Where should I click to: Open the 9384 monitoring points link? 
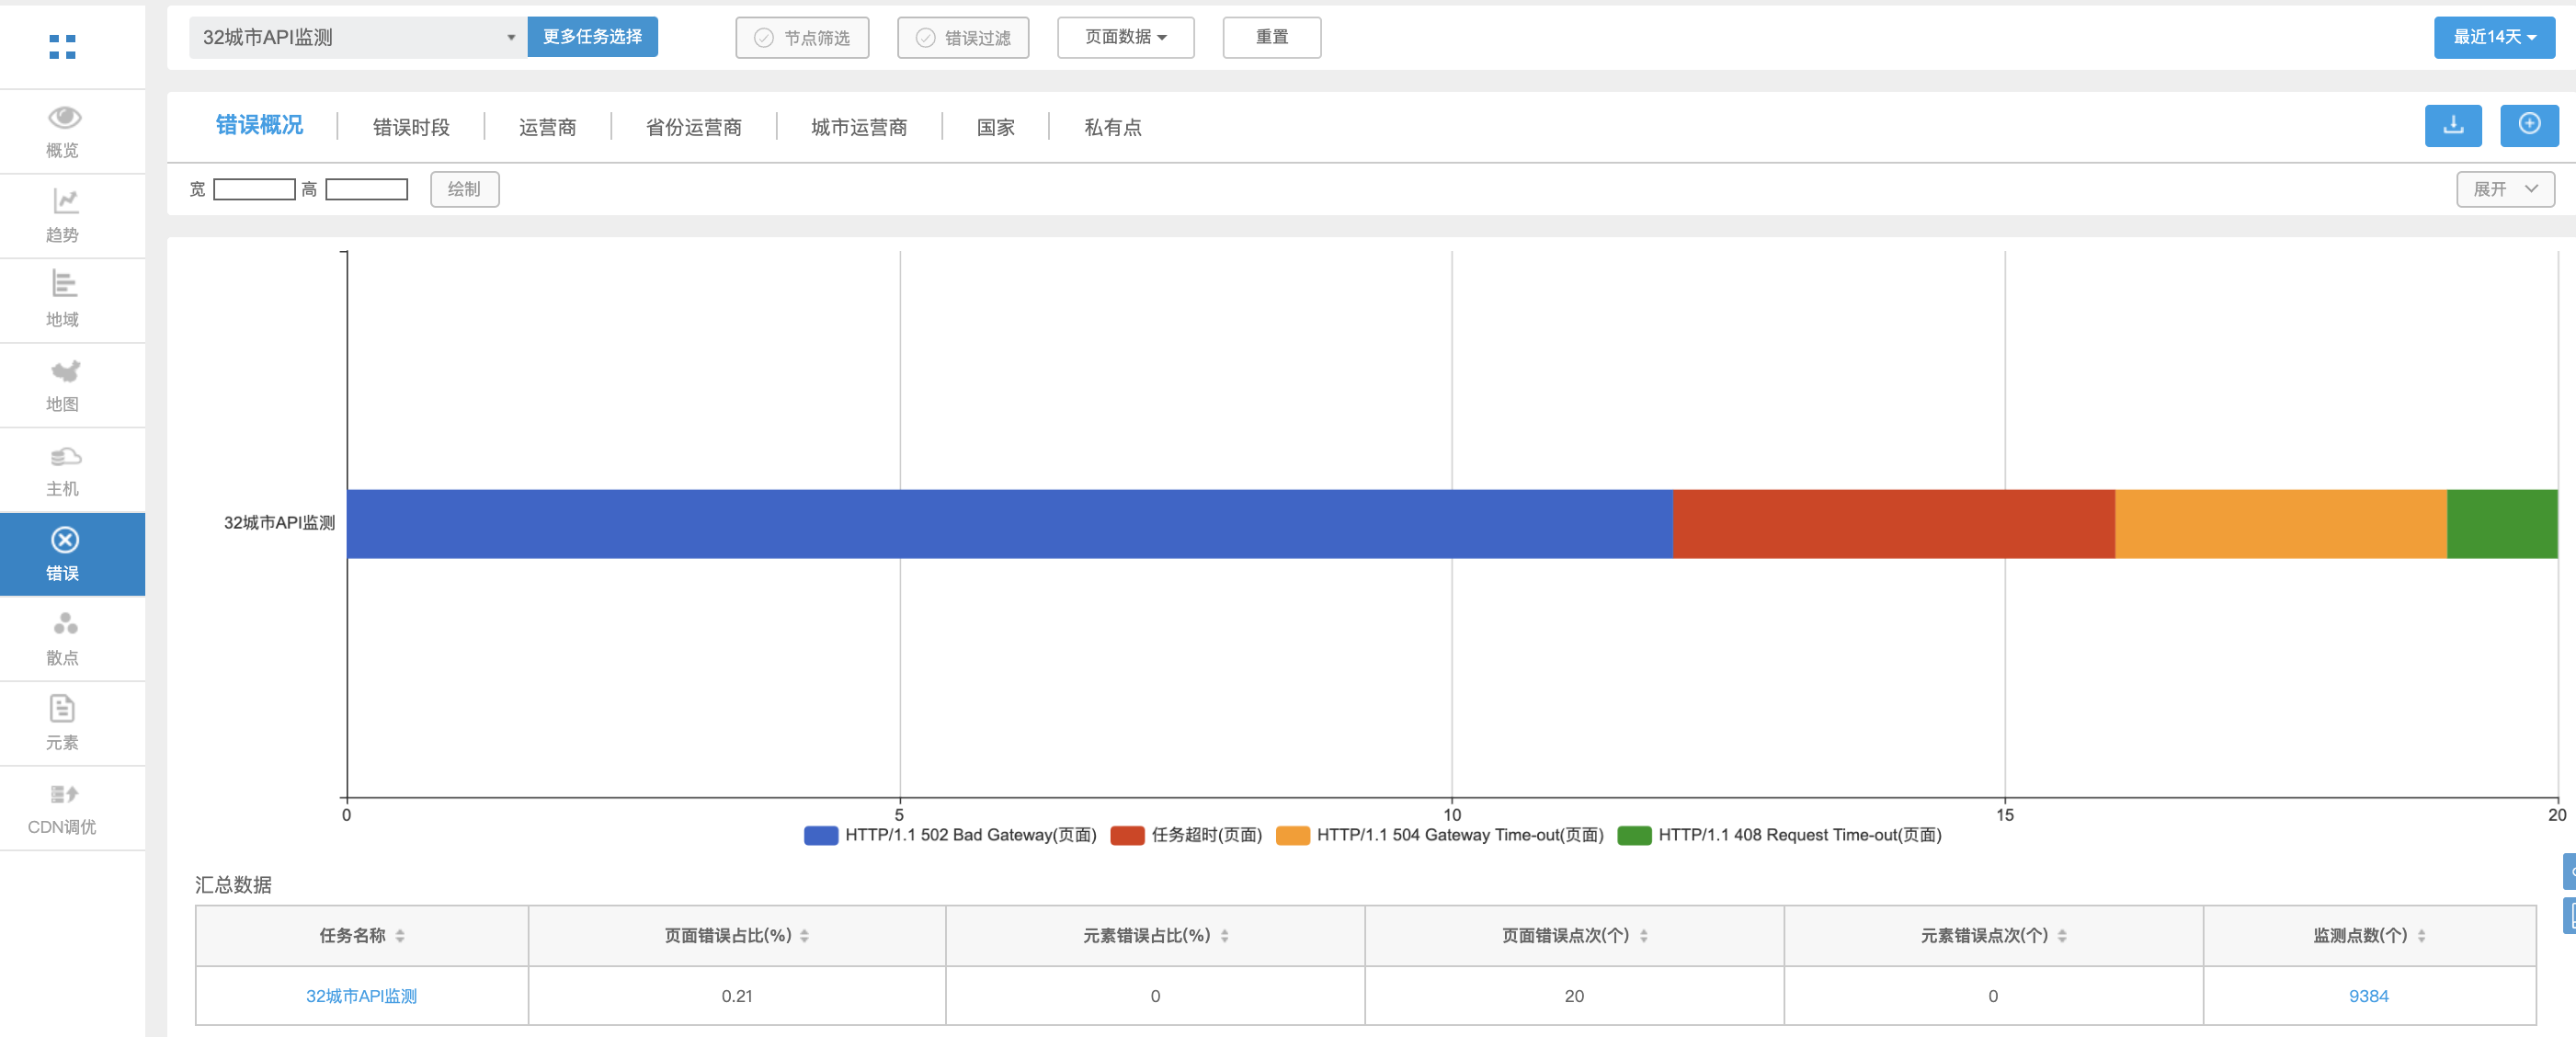pos(2367,996)
